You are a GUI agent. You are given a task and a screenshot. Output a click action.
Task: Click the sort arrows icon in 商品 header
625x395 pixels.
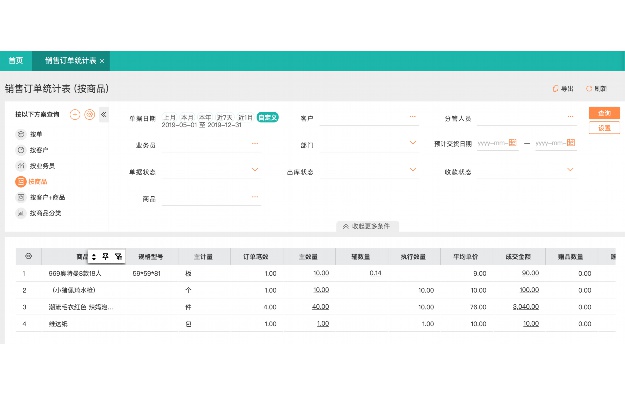tap(94, 257)
